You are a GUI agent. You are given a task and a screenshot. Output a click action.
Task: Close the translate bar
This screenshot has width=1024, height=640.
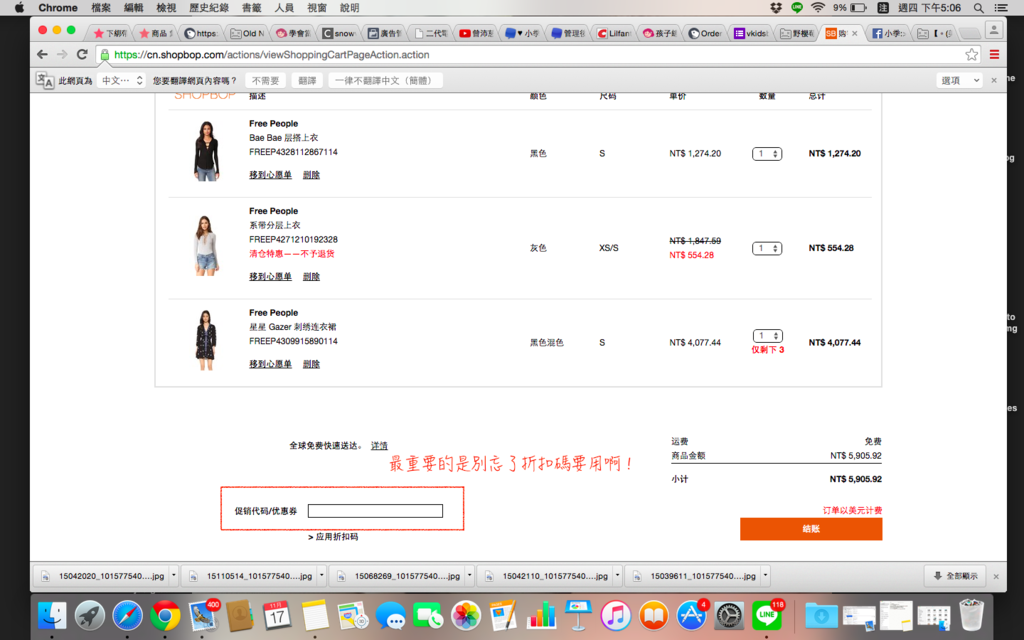(x=994, y=80)
